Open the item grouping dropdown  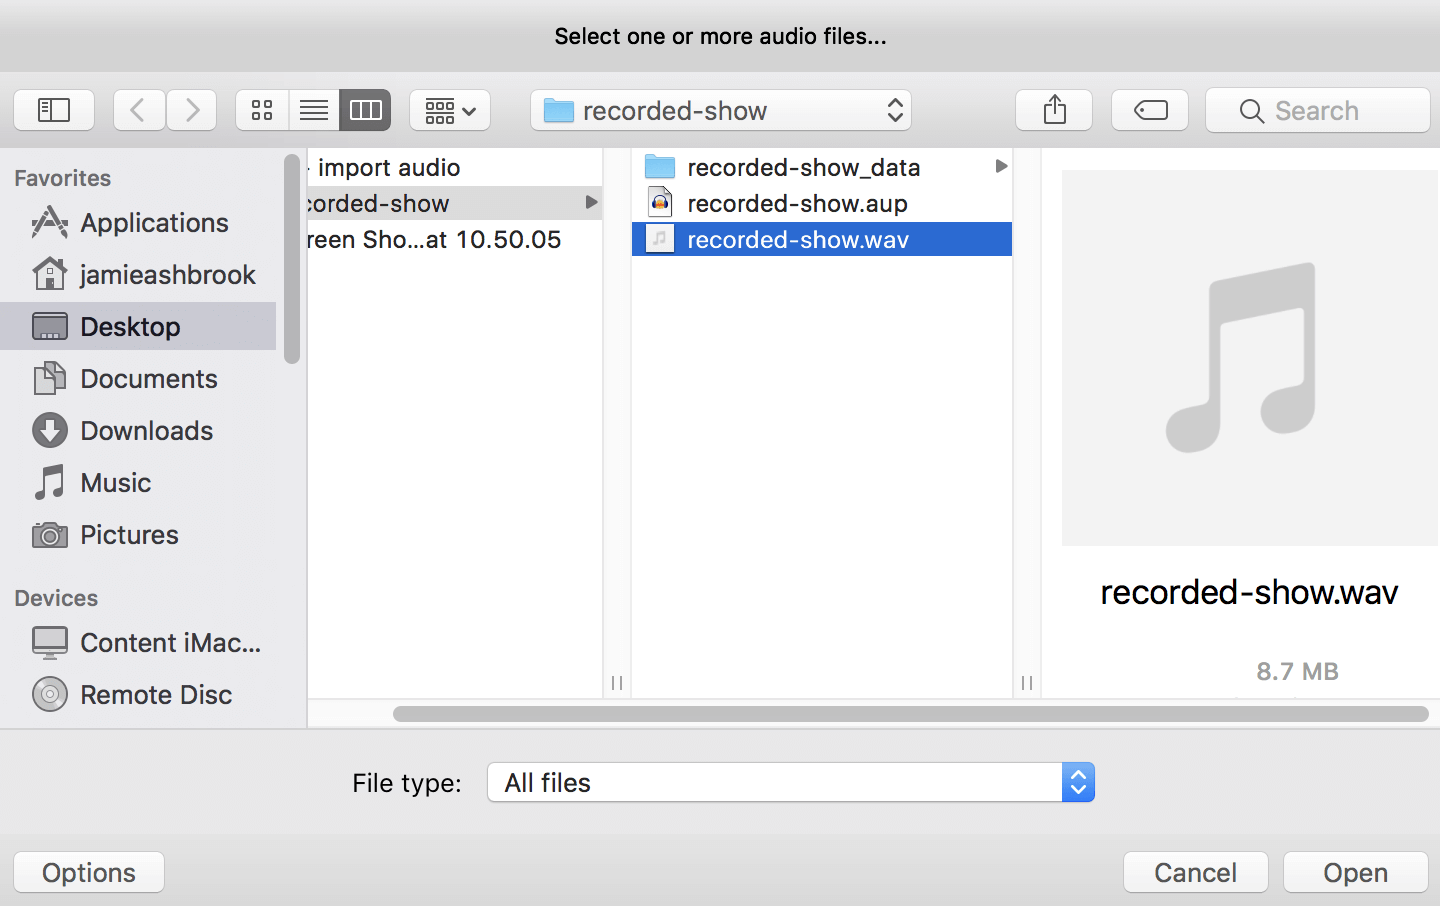pyautogui.click(x=449, y=110)
